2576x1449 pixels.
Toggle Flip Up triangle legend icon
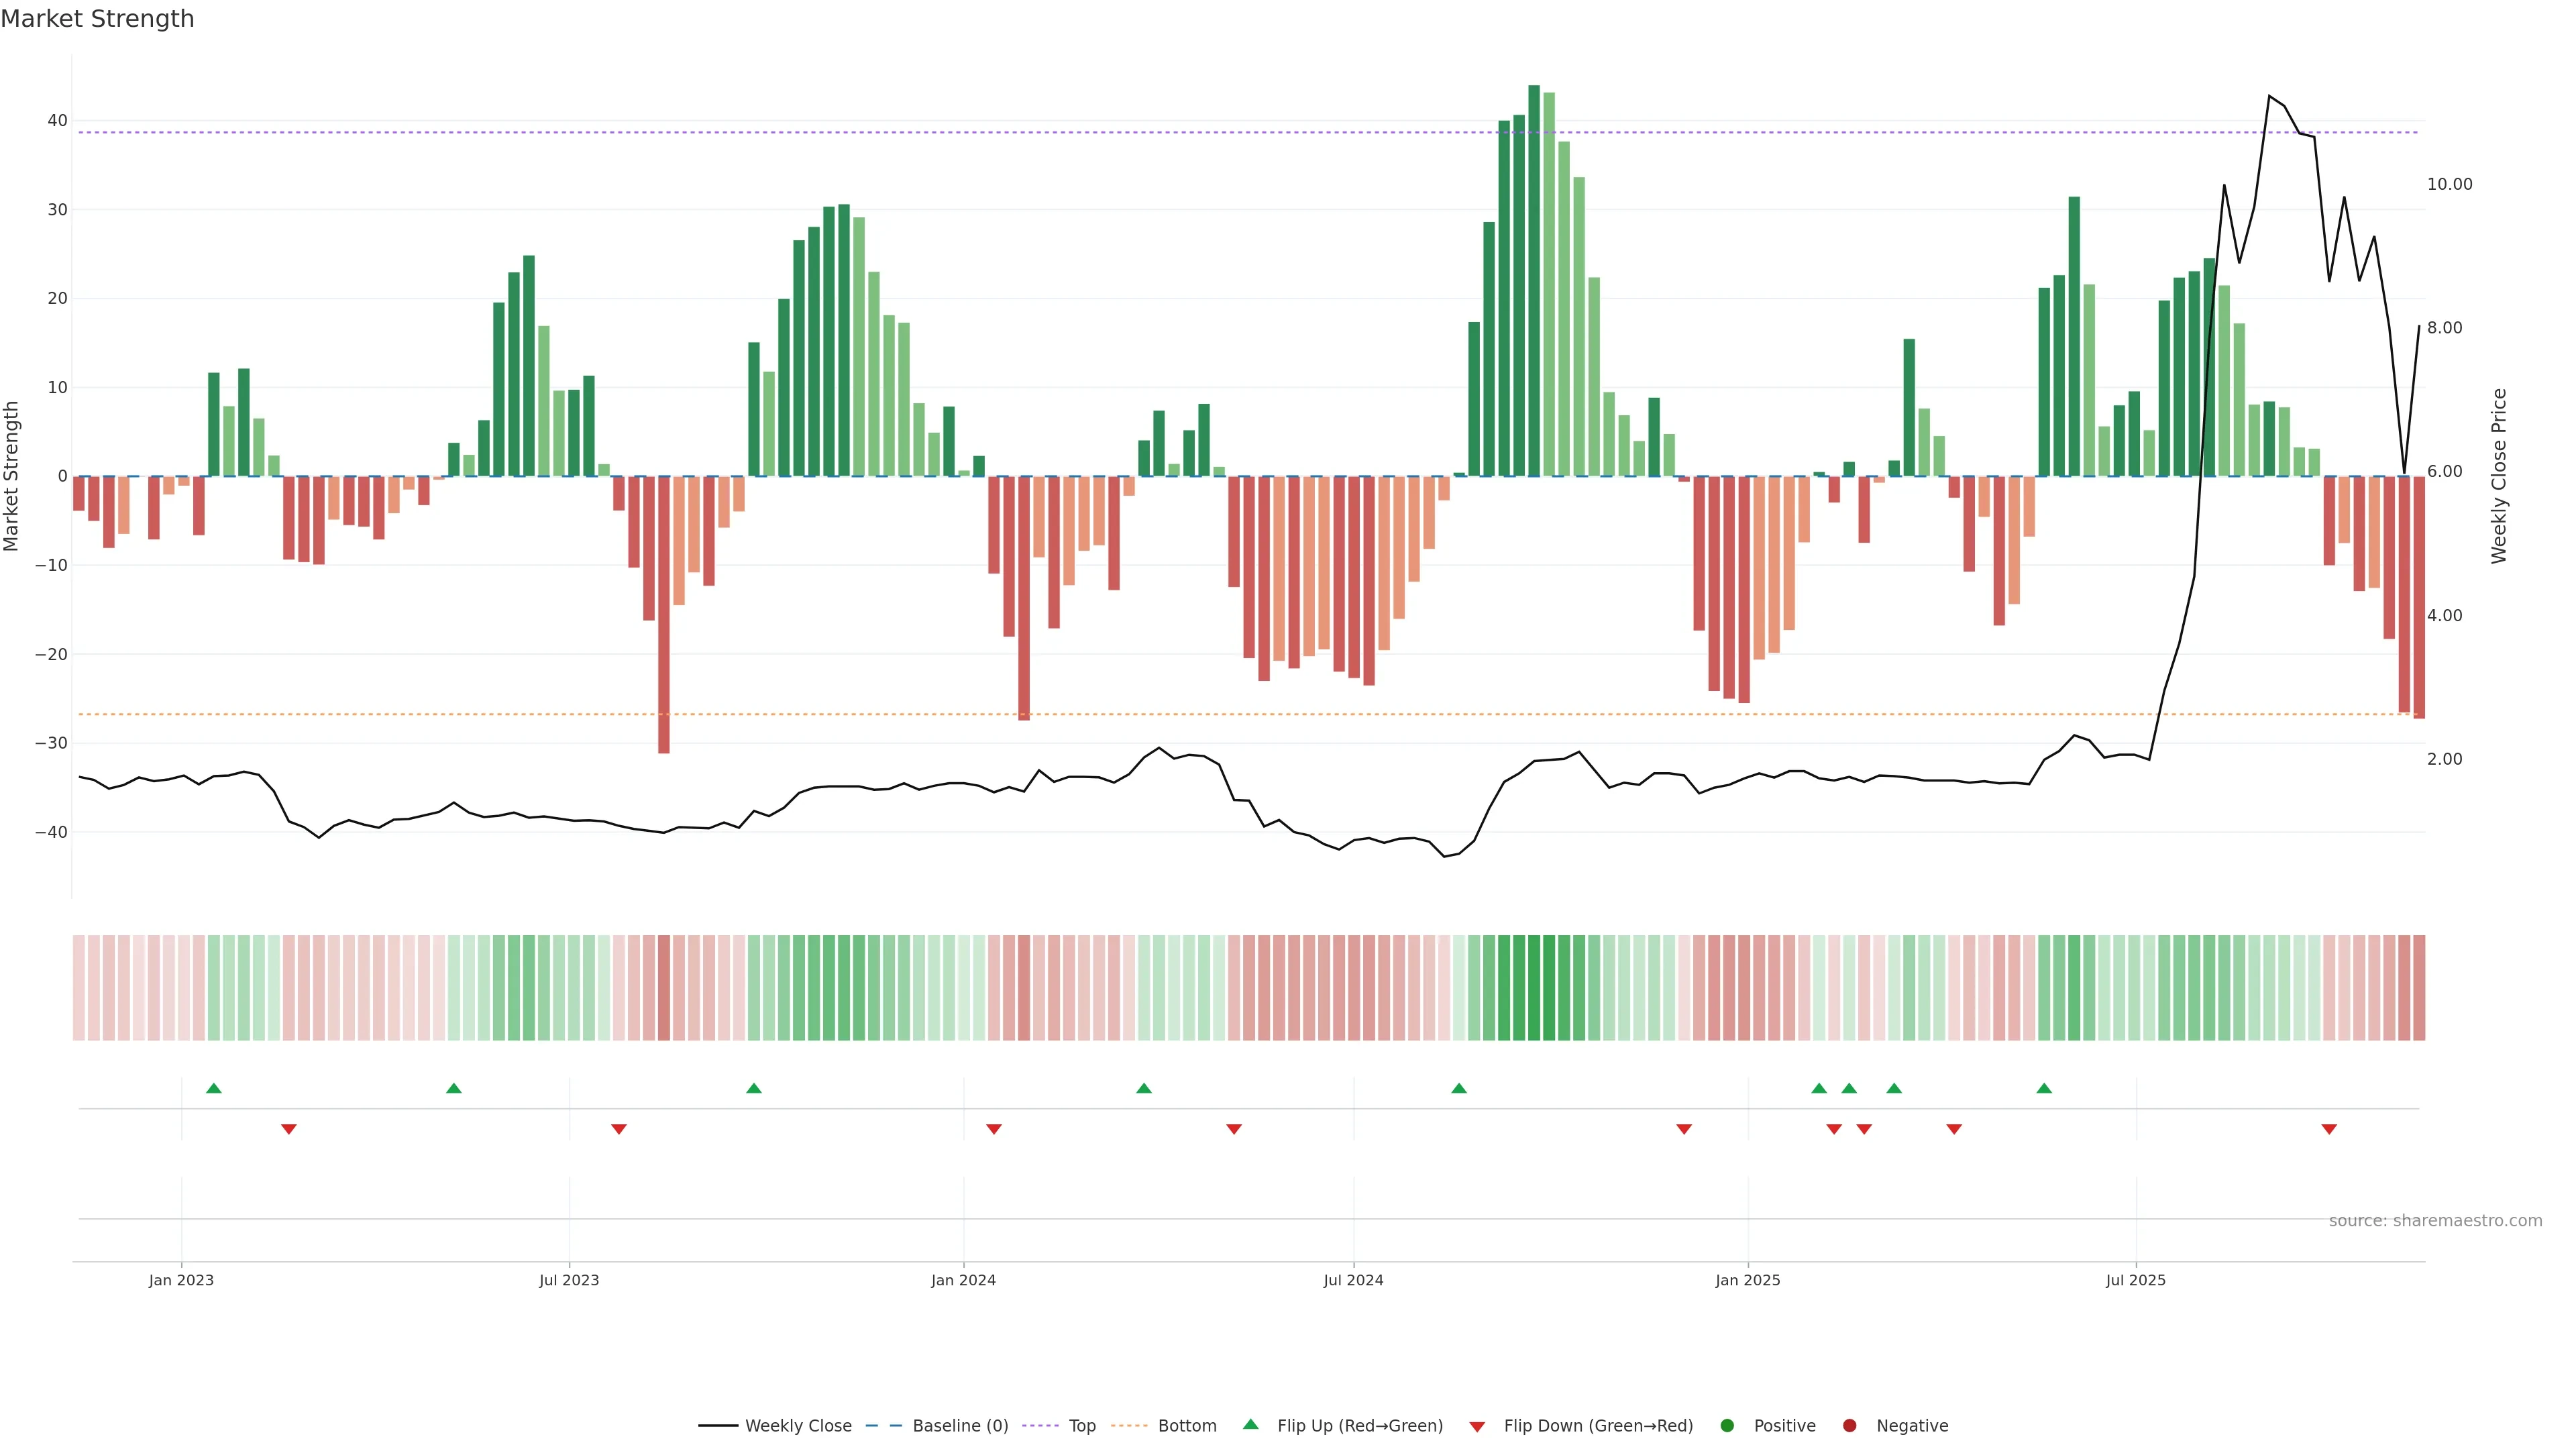click(x=1250, y=1424)
